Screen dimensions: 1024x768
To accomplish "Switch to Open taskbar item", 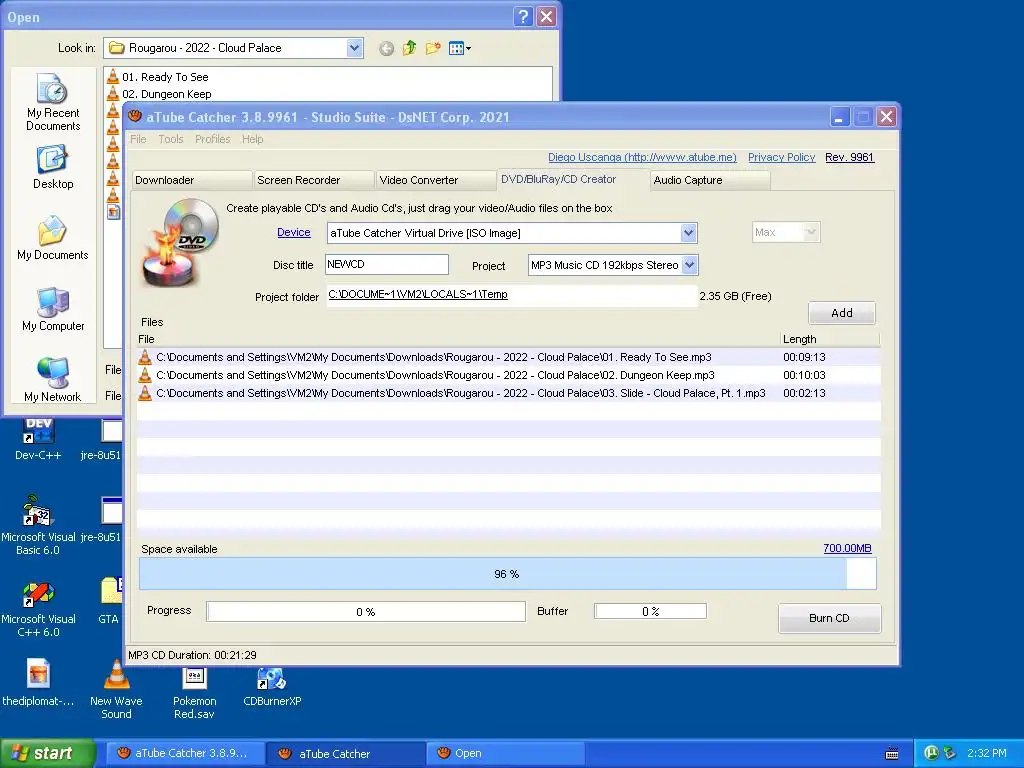I will click(x=505, y=754).
